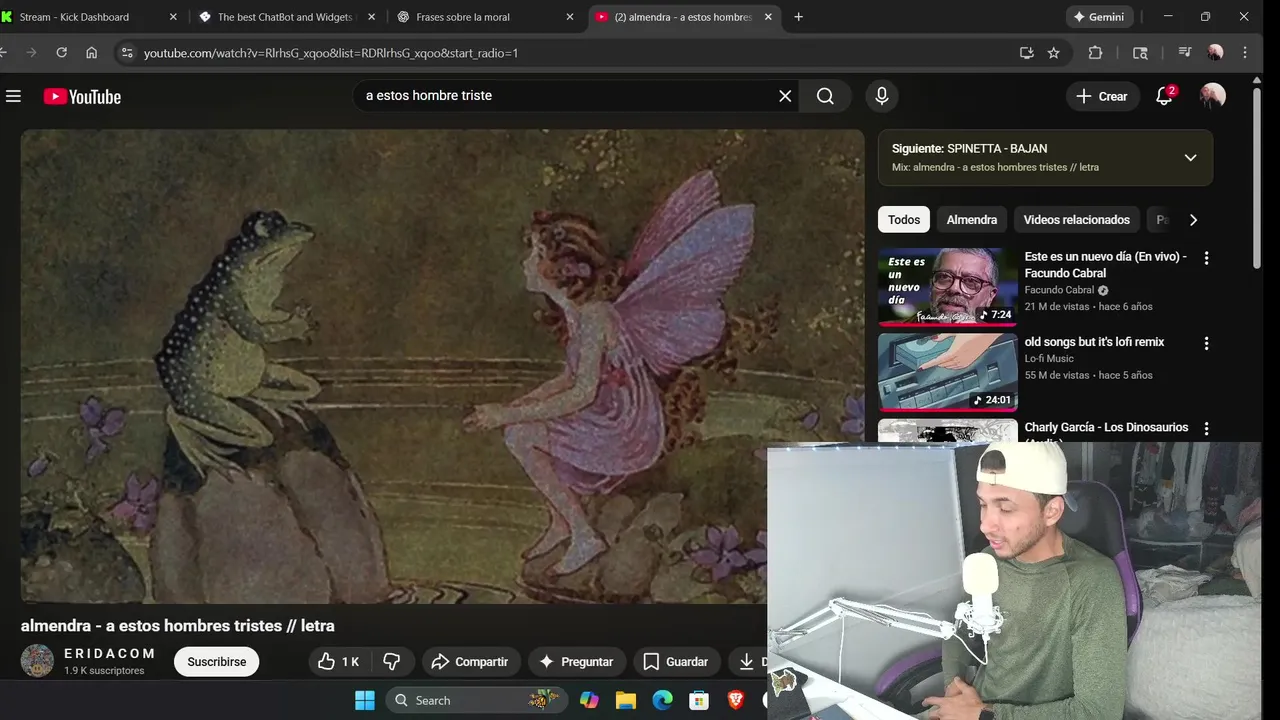Click the video player fairy image
Screen dimensions: 1280x720
pos(442,366)
